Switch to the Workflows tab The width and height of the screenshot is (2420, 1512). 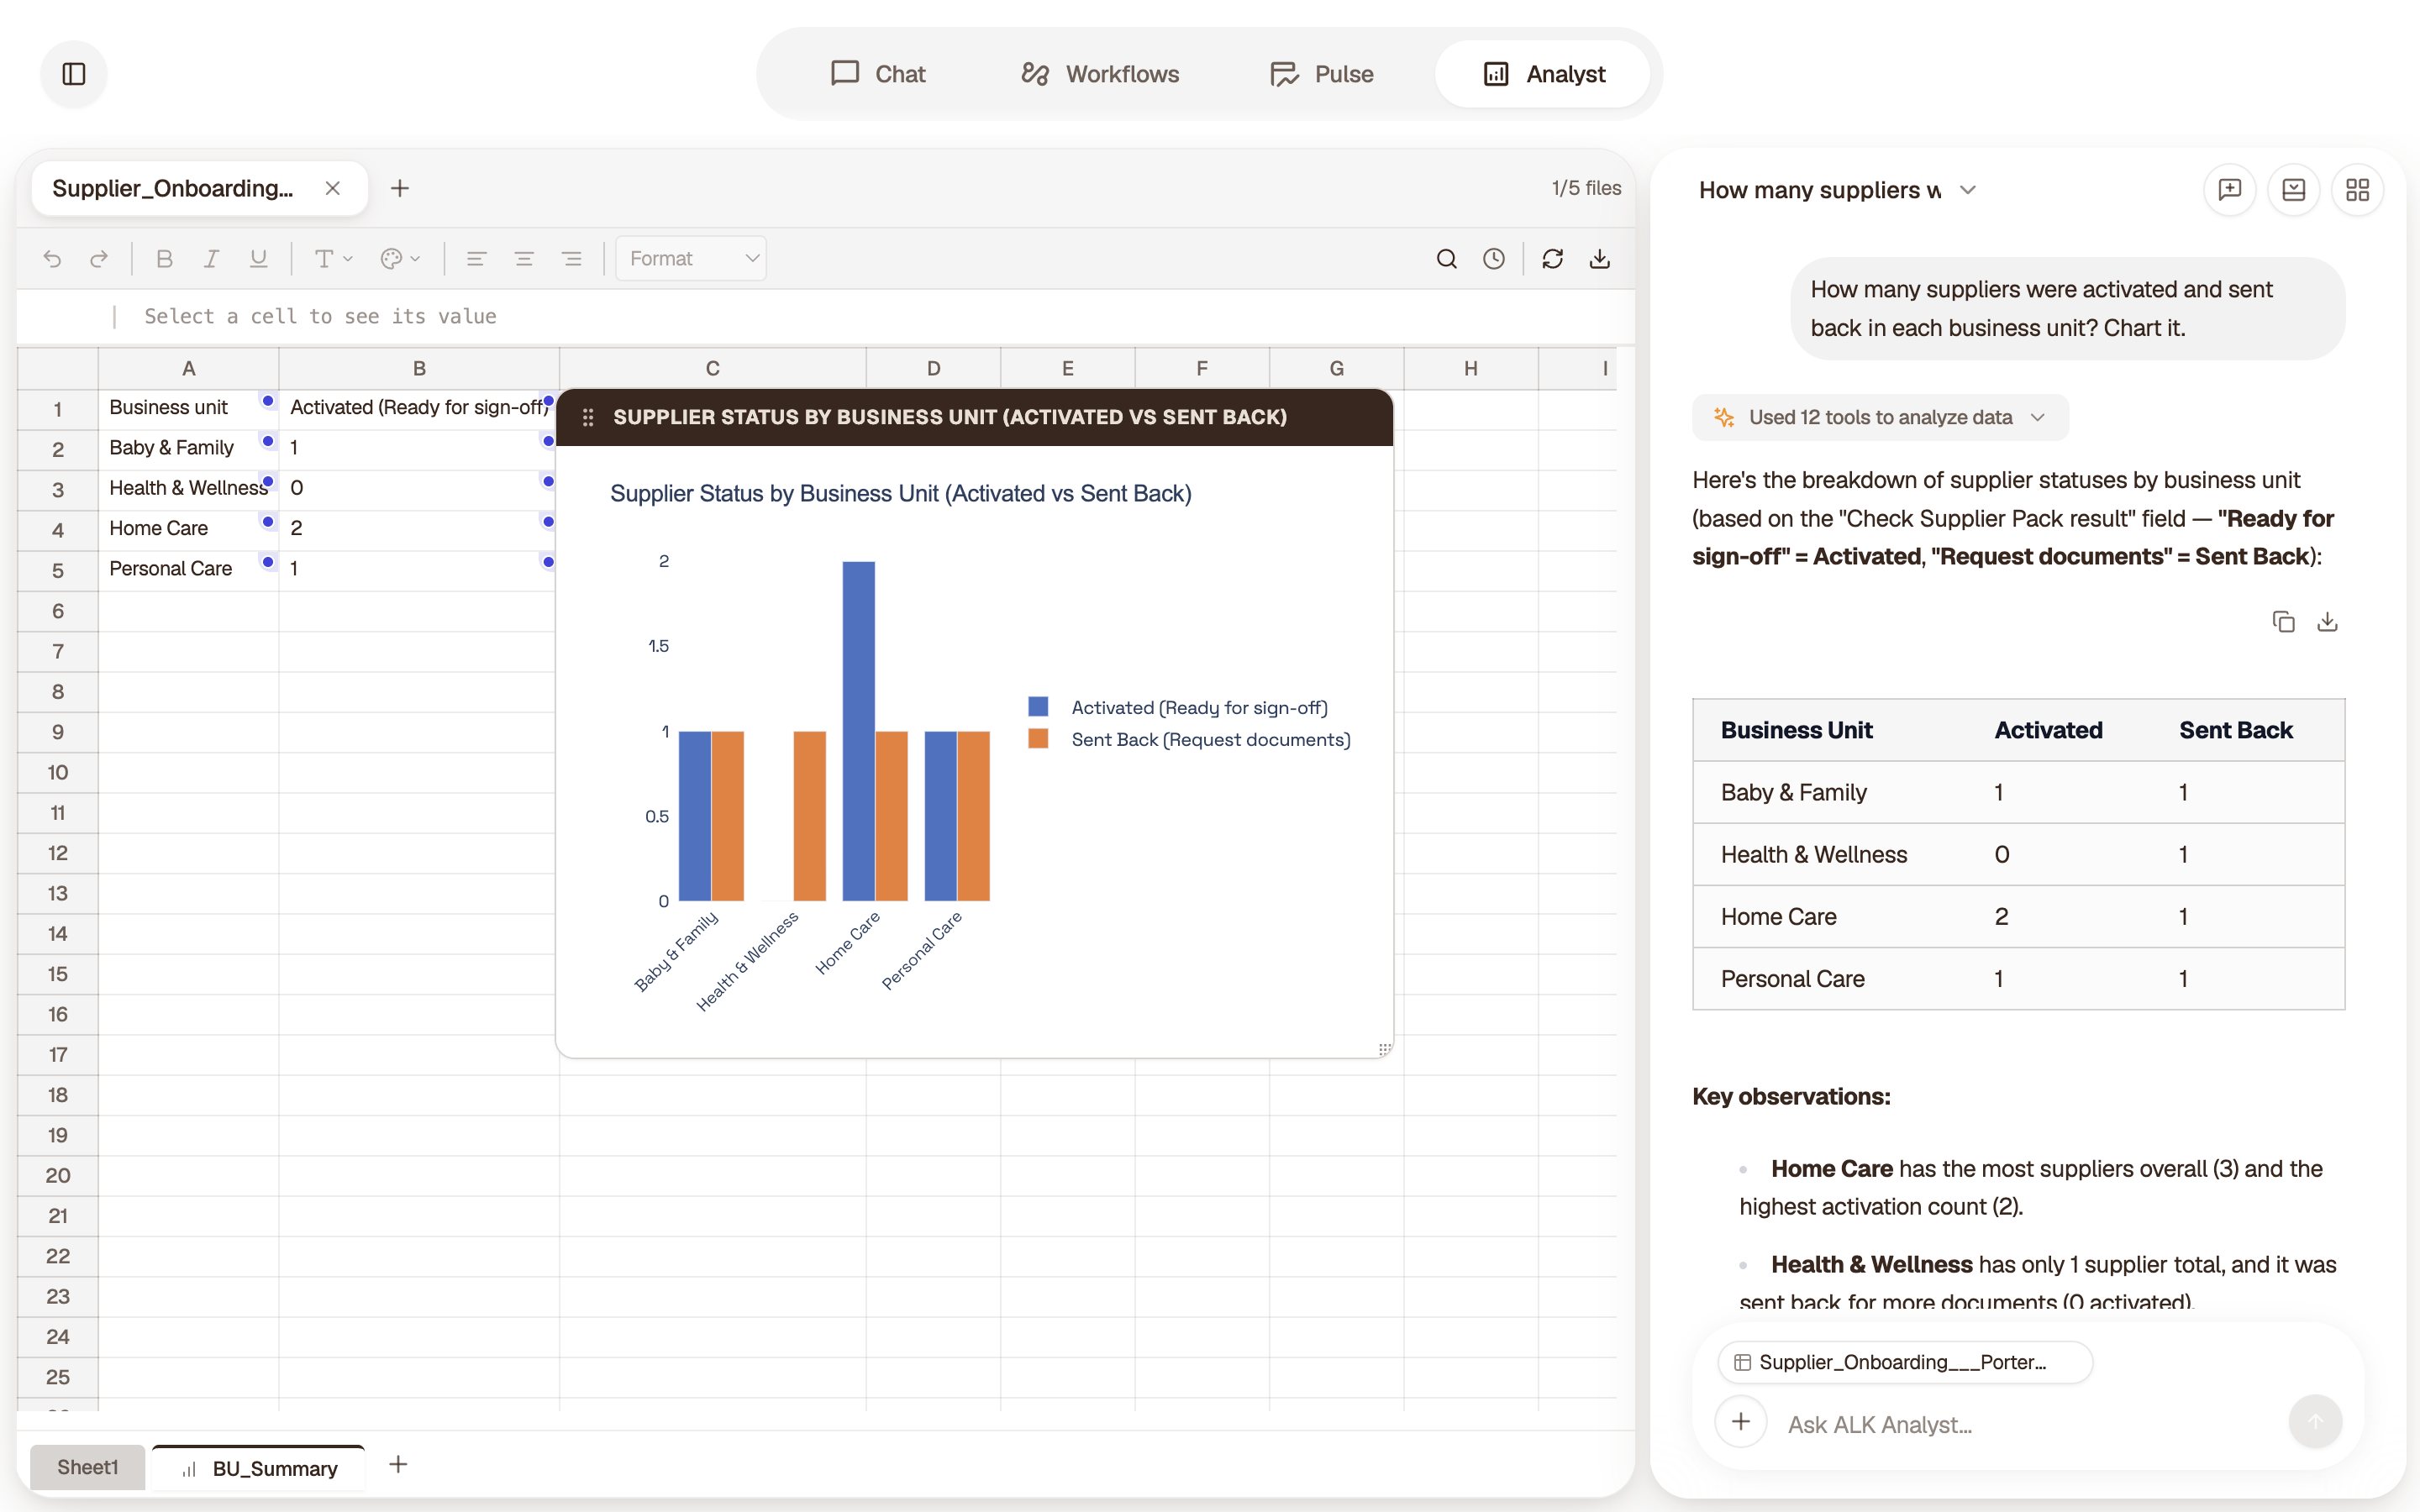pyautogui.click(x=1100, y=74)
